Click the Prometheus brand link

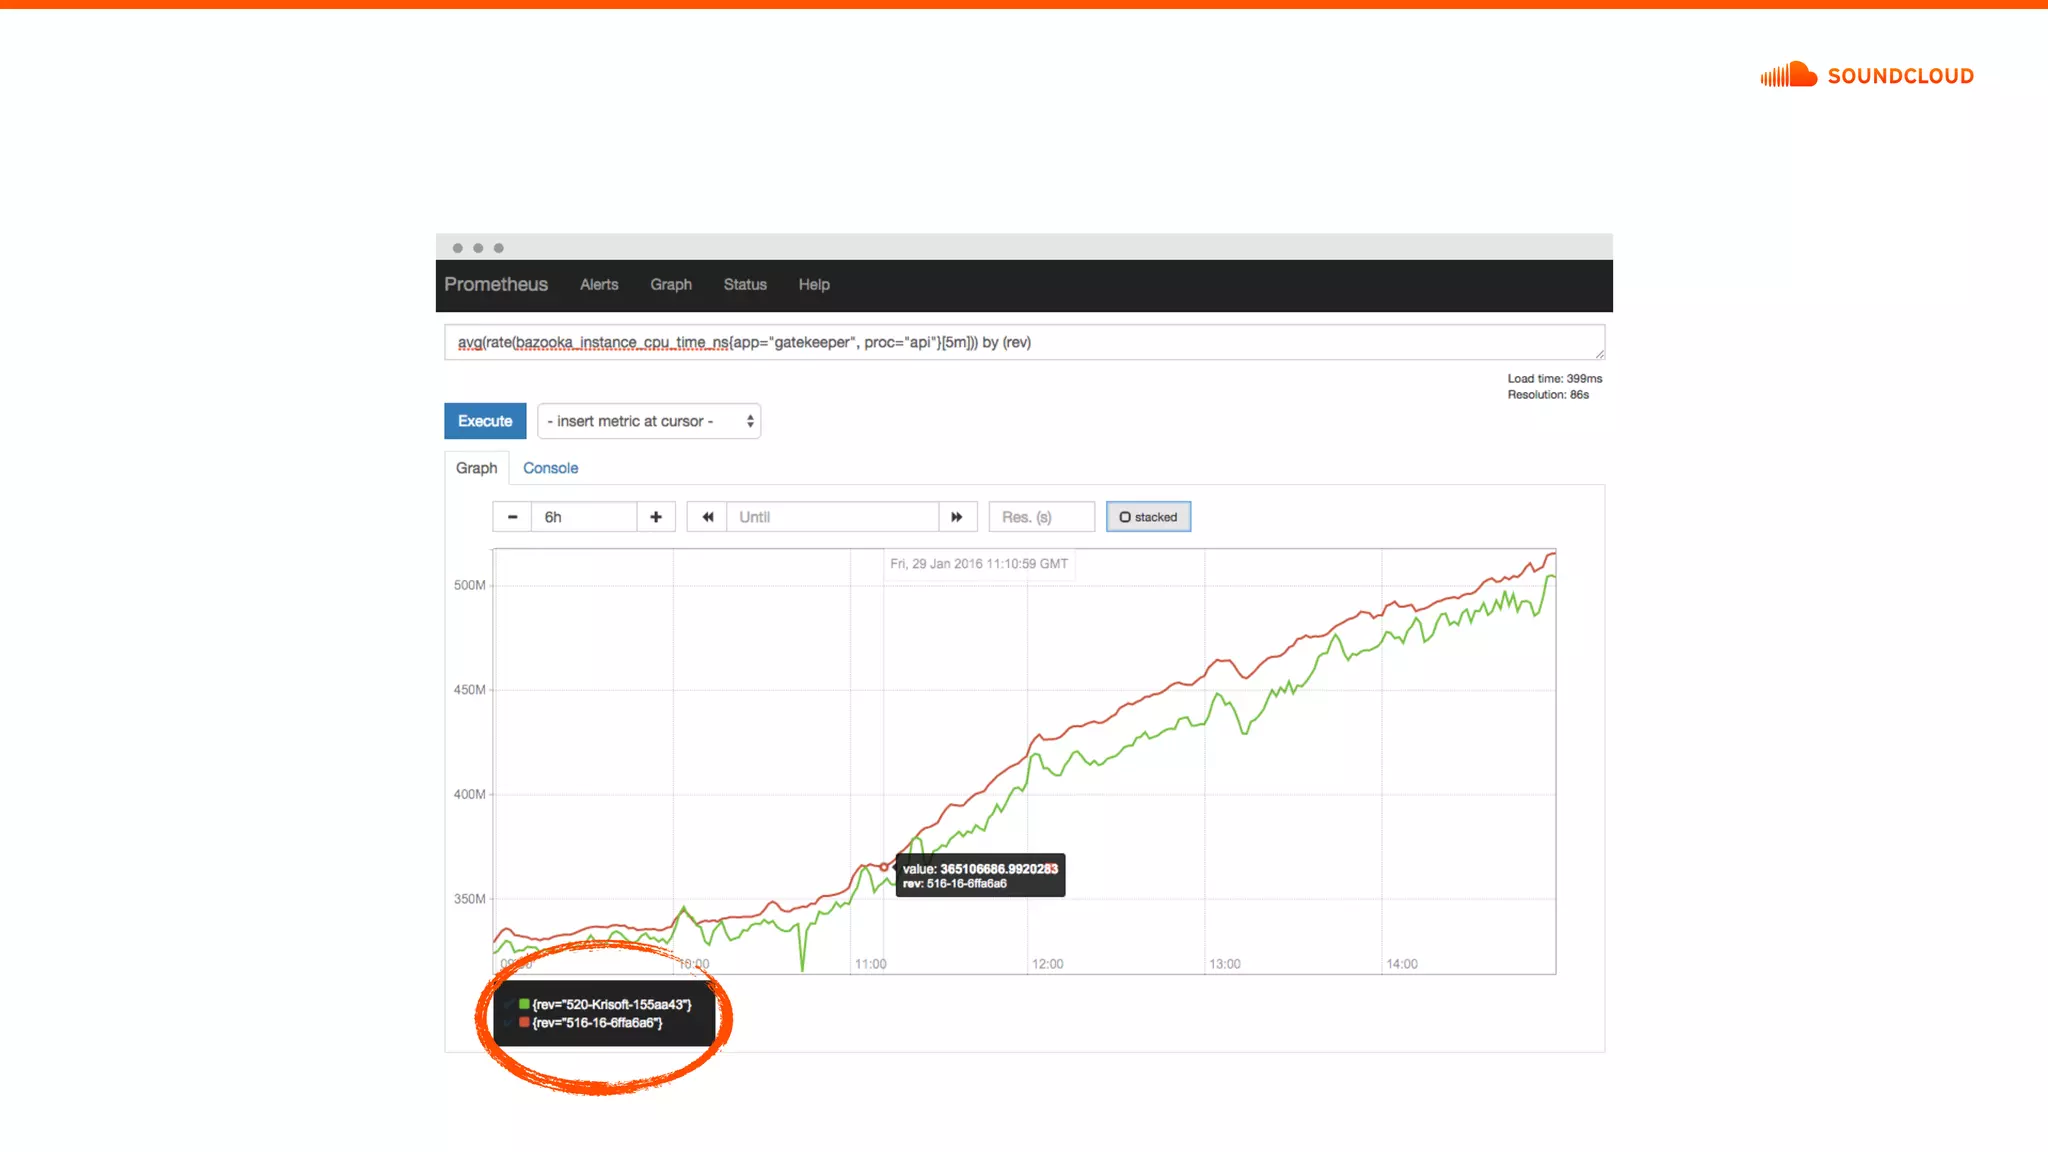click(x=496, y=285)
